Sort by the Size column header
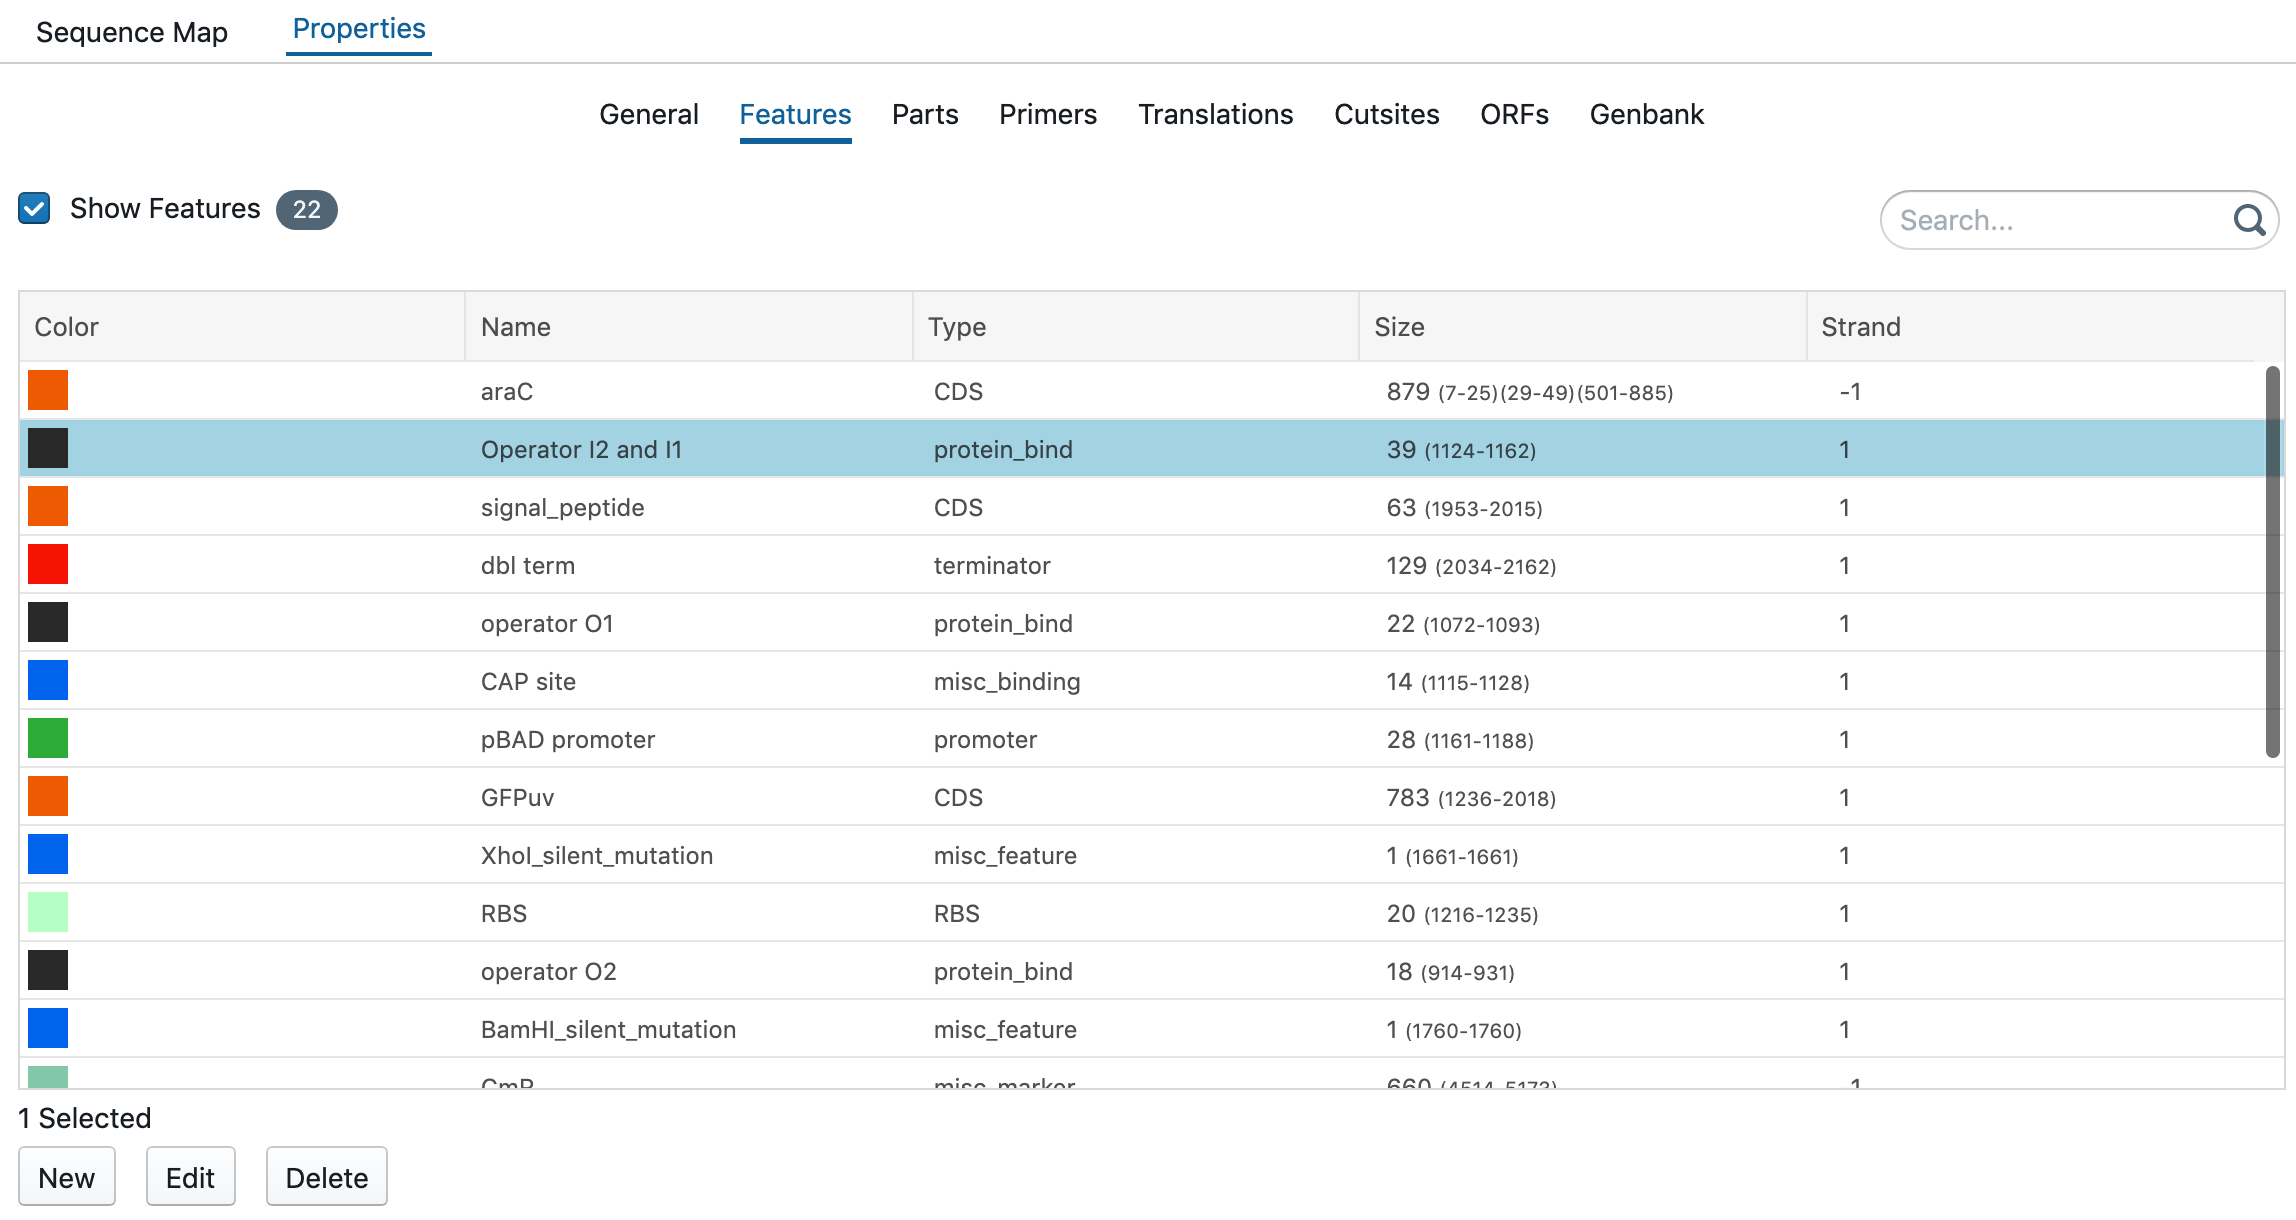2296x1220 pixels. [1399, 327]
